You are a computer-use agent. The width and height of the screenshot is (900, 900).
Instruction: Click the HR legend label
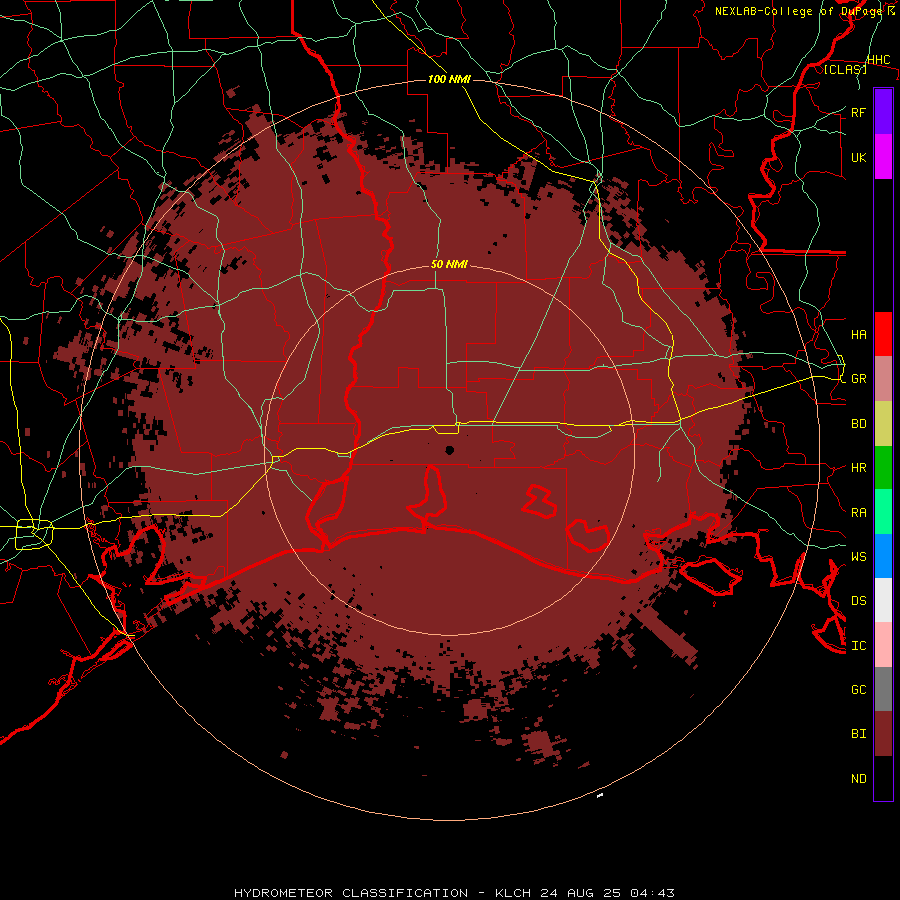[858, 468]
